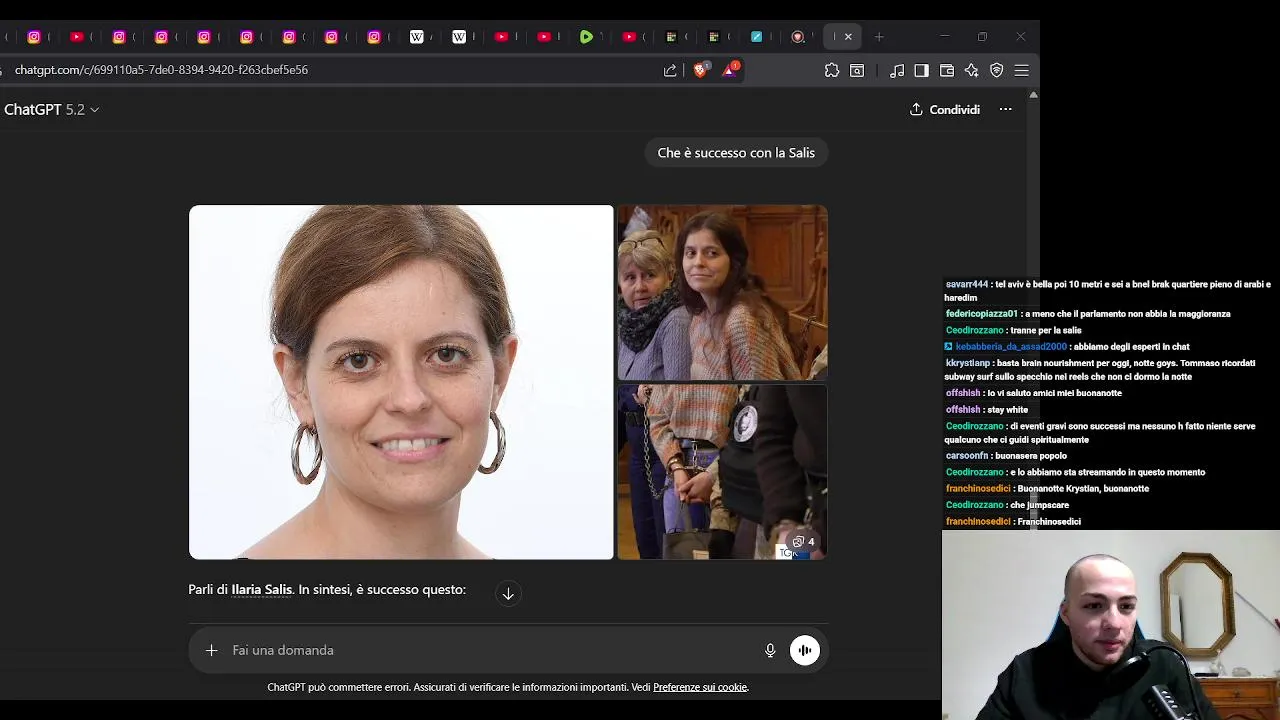Open the 'Preferenze sui cookie' link

(x=700, y=687)
